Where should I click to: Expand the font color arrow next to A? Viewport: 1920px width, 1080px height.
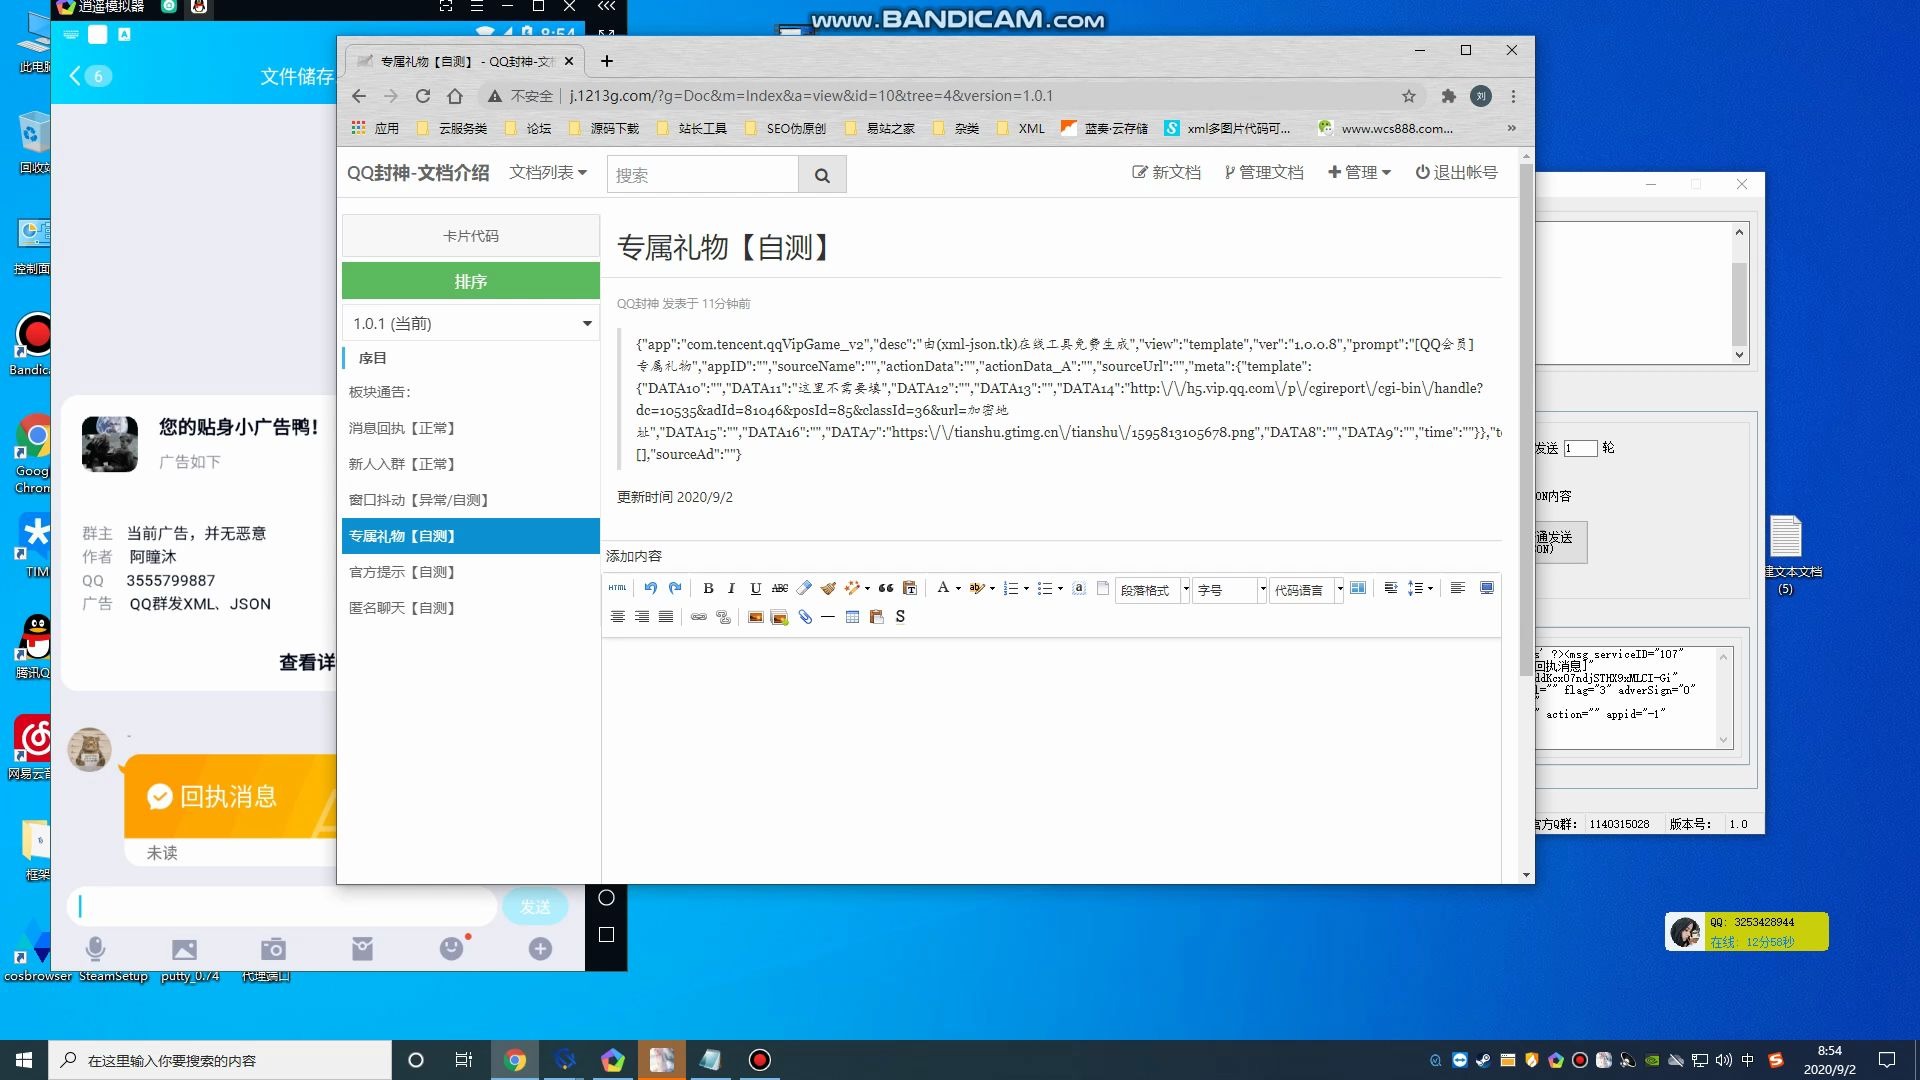958,588
